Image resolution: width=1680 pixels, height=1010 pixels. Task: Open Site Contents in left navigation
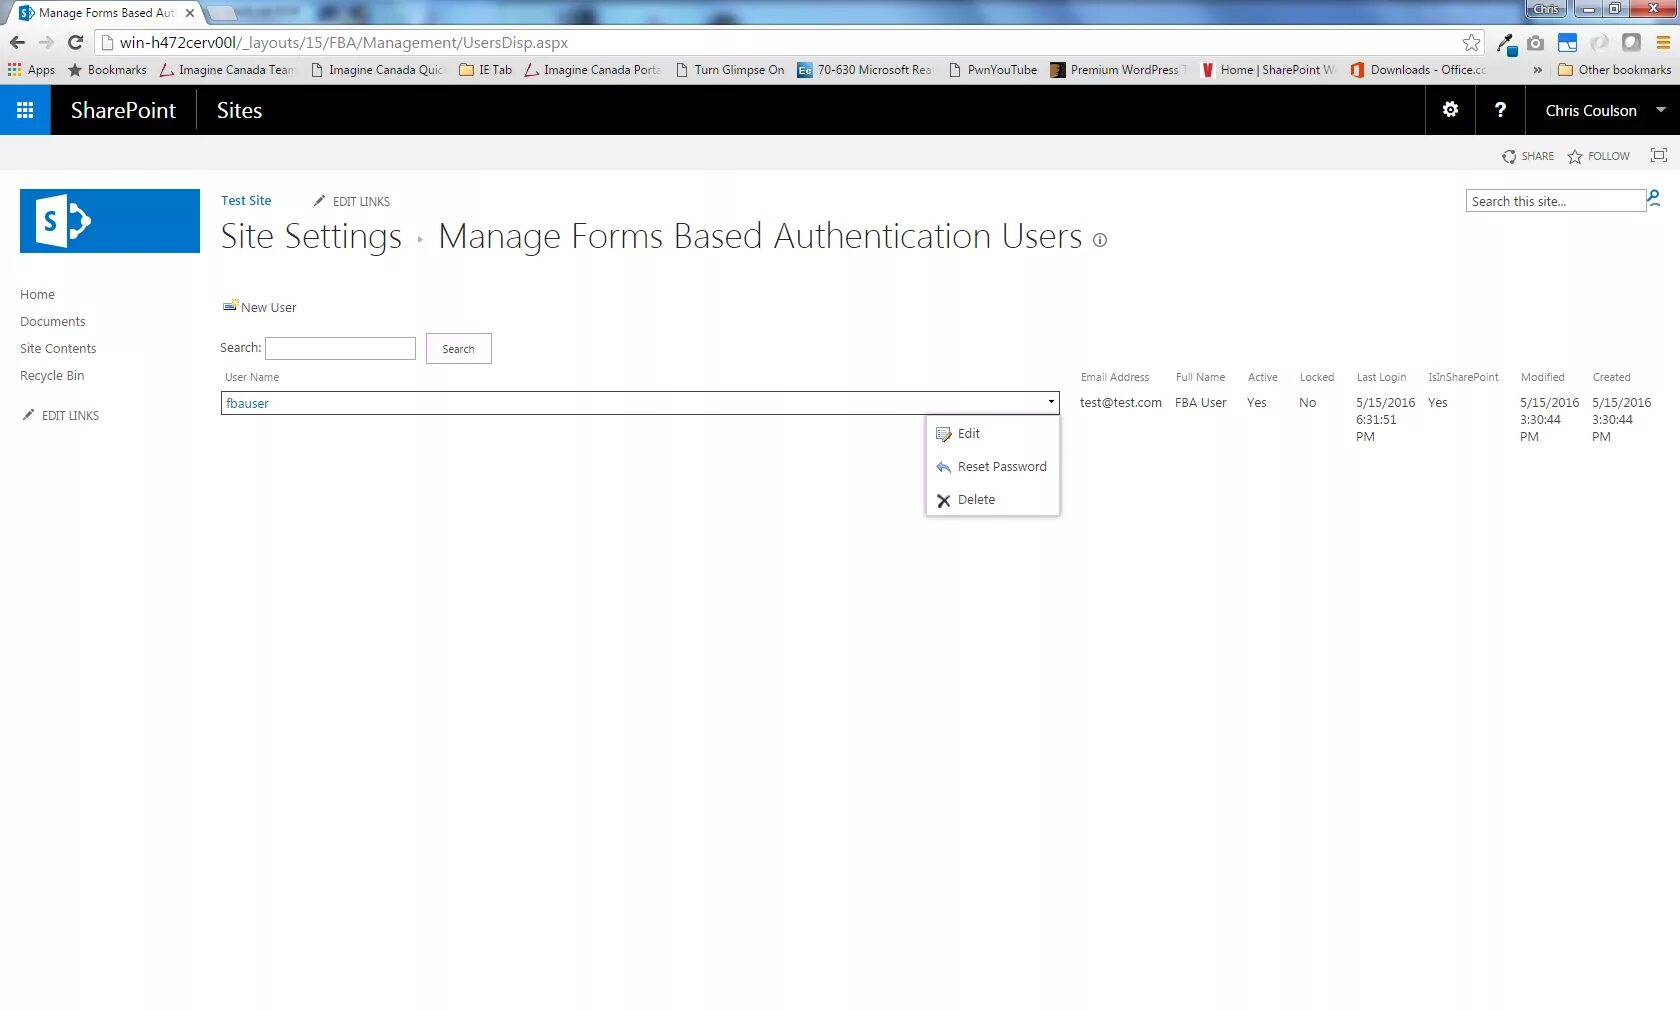[x=58, y=348]
